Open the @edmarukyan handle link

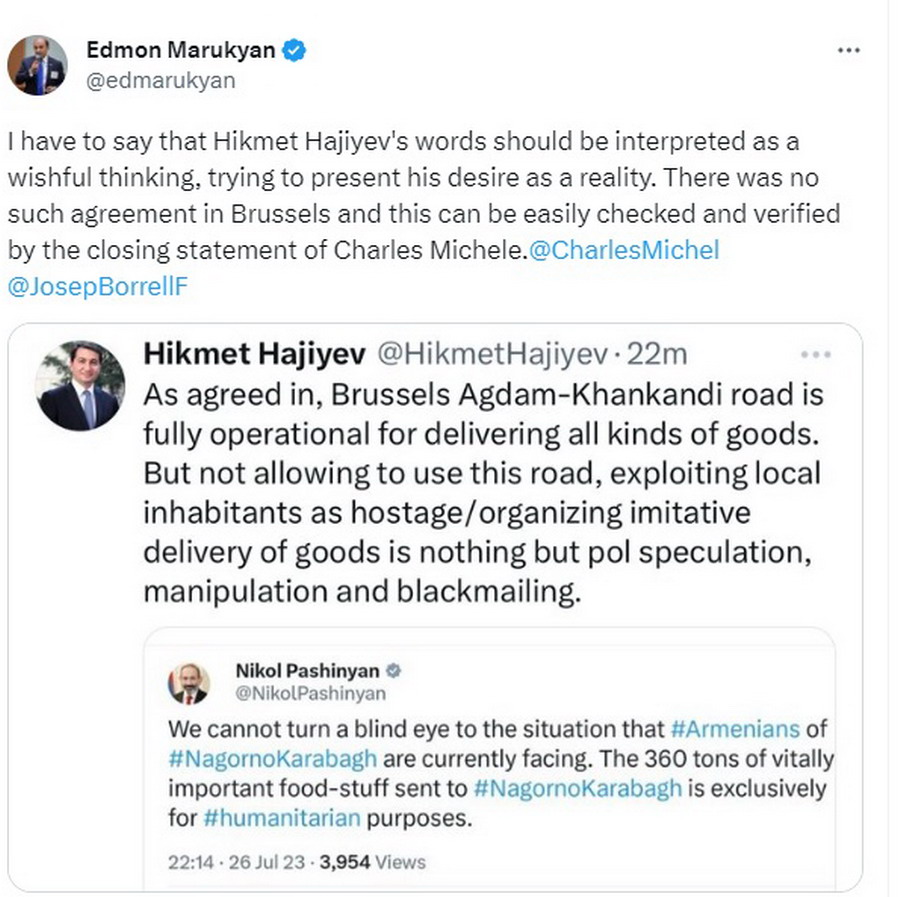[x=161, y=81]
